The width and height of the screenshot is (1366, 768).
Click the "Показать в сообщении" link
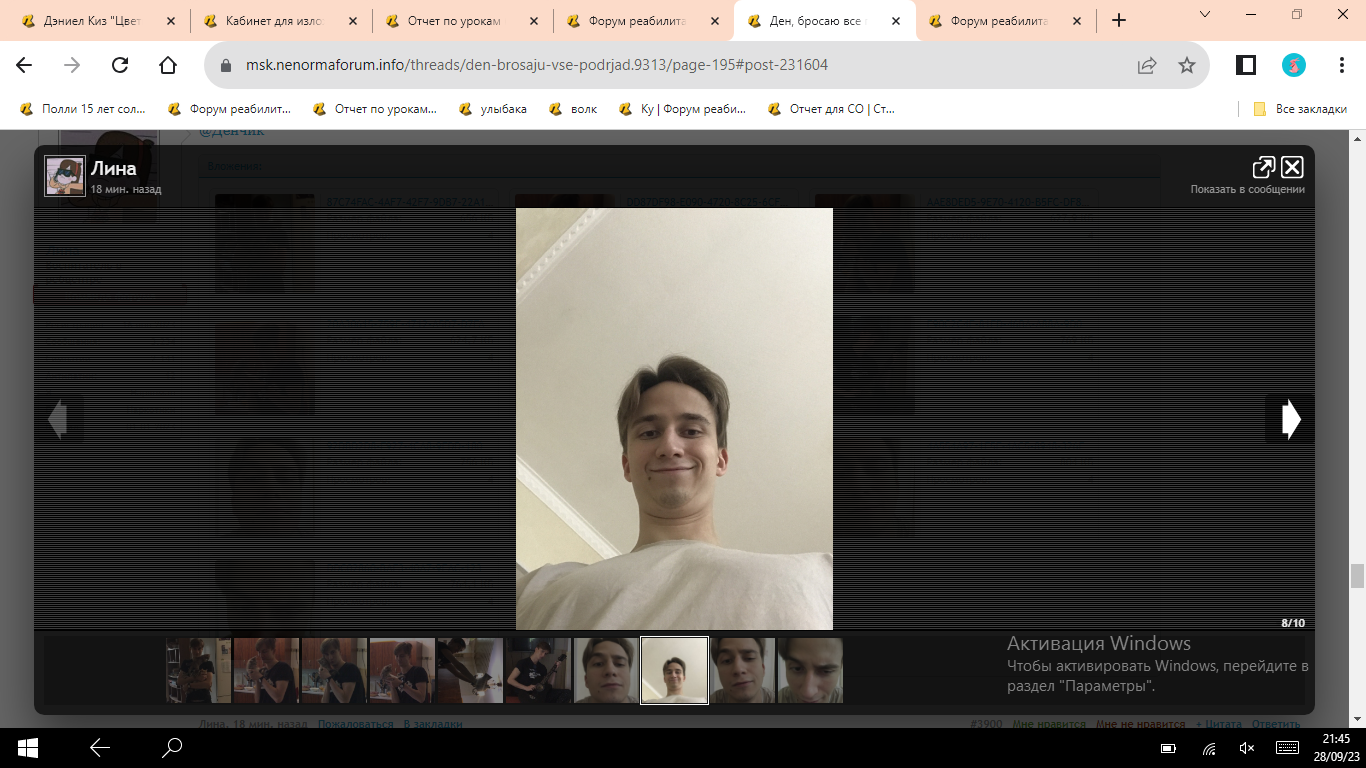[1247, 189]
